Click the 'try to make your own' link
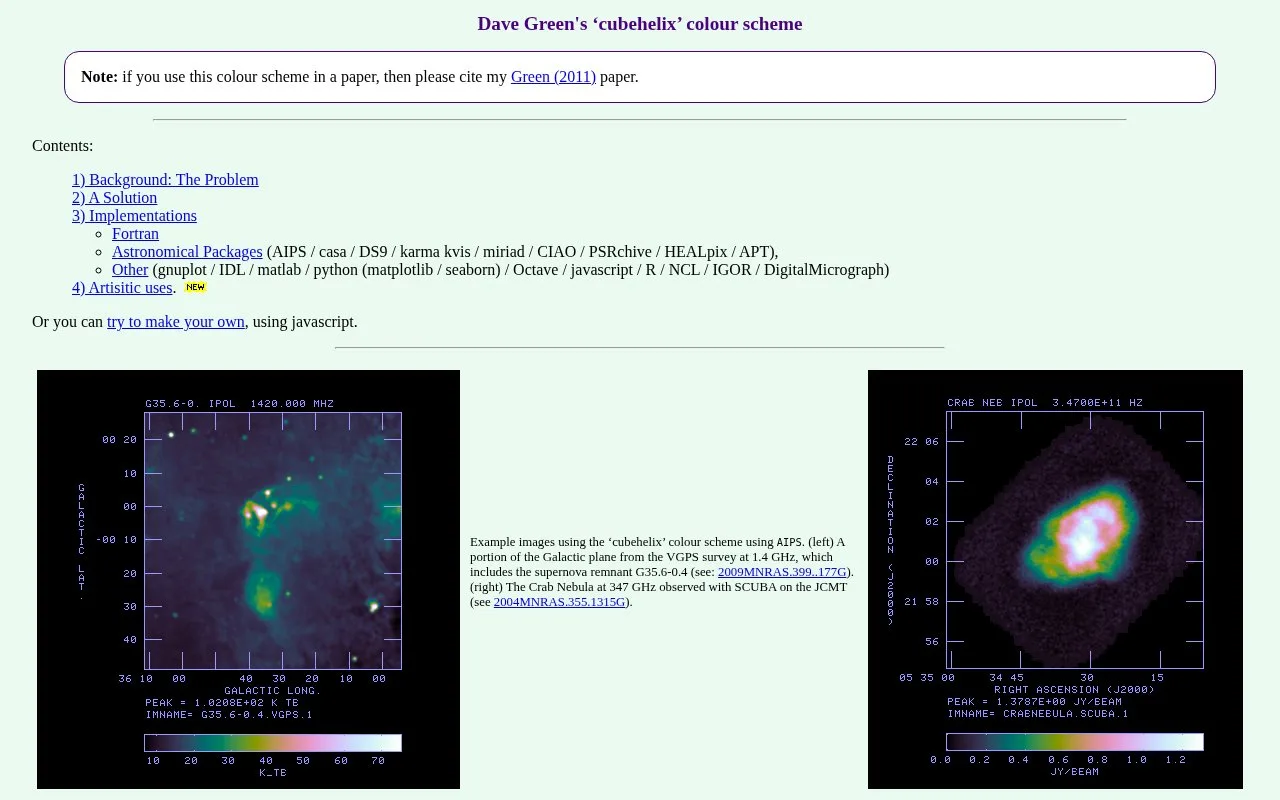 pyautogui.click(x=176, y=322)
